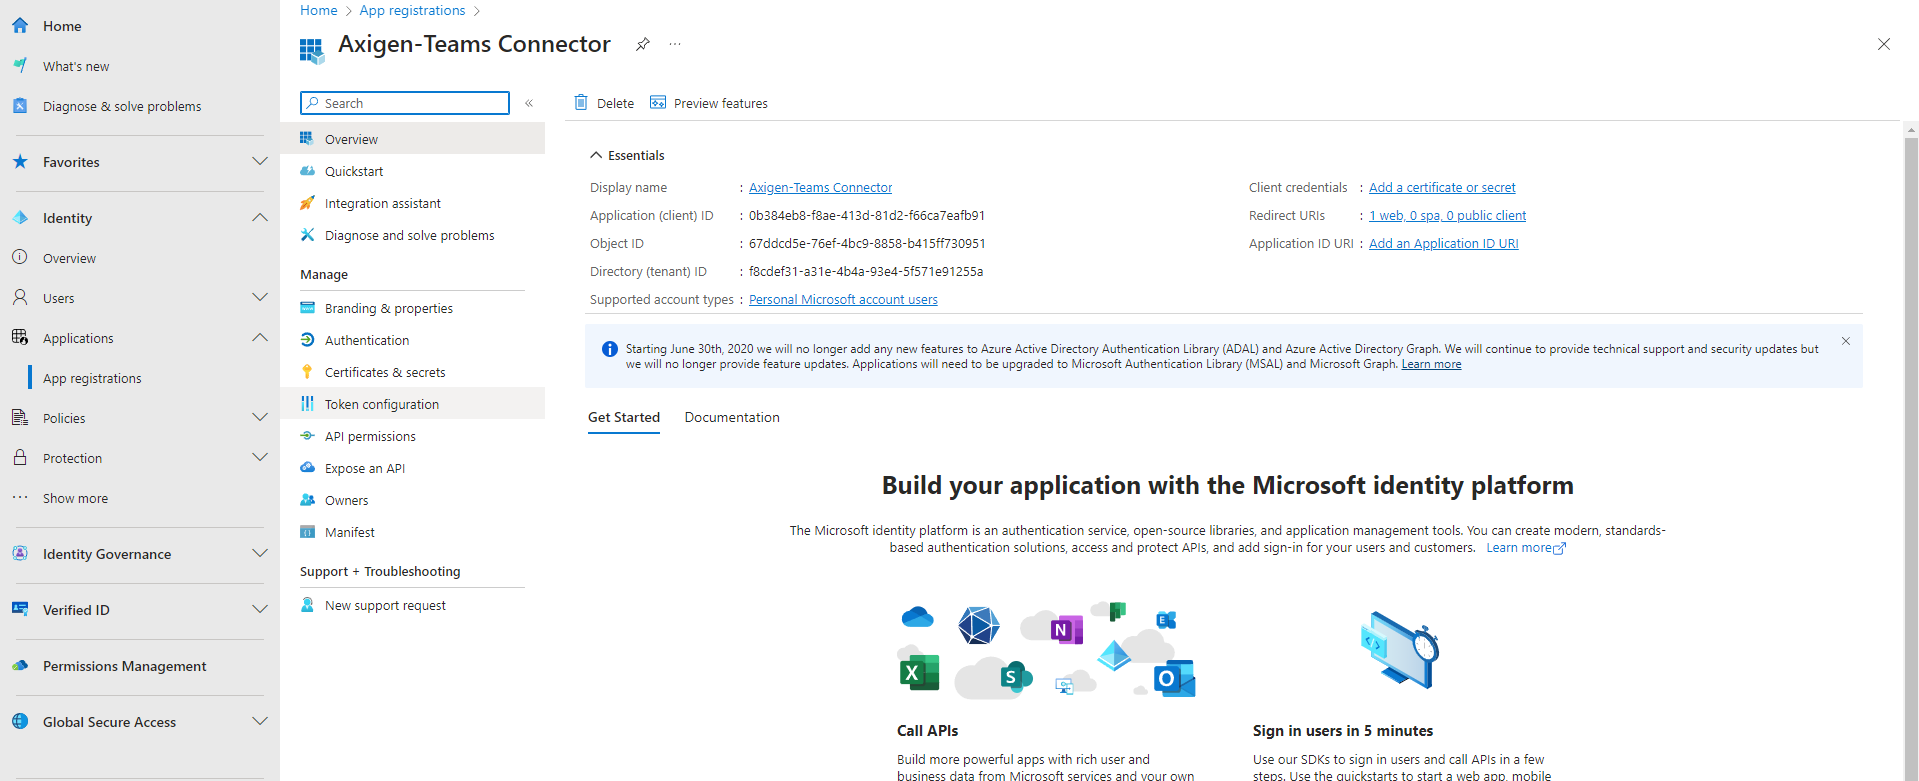The image size is (1919, 781).
Task: Select the Get Started tab
Action: click(x=624, y=418)
